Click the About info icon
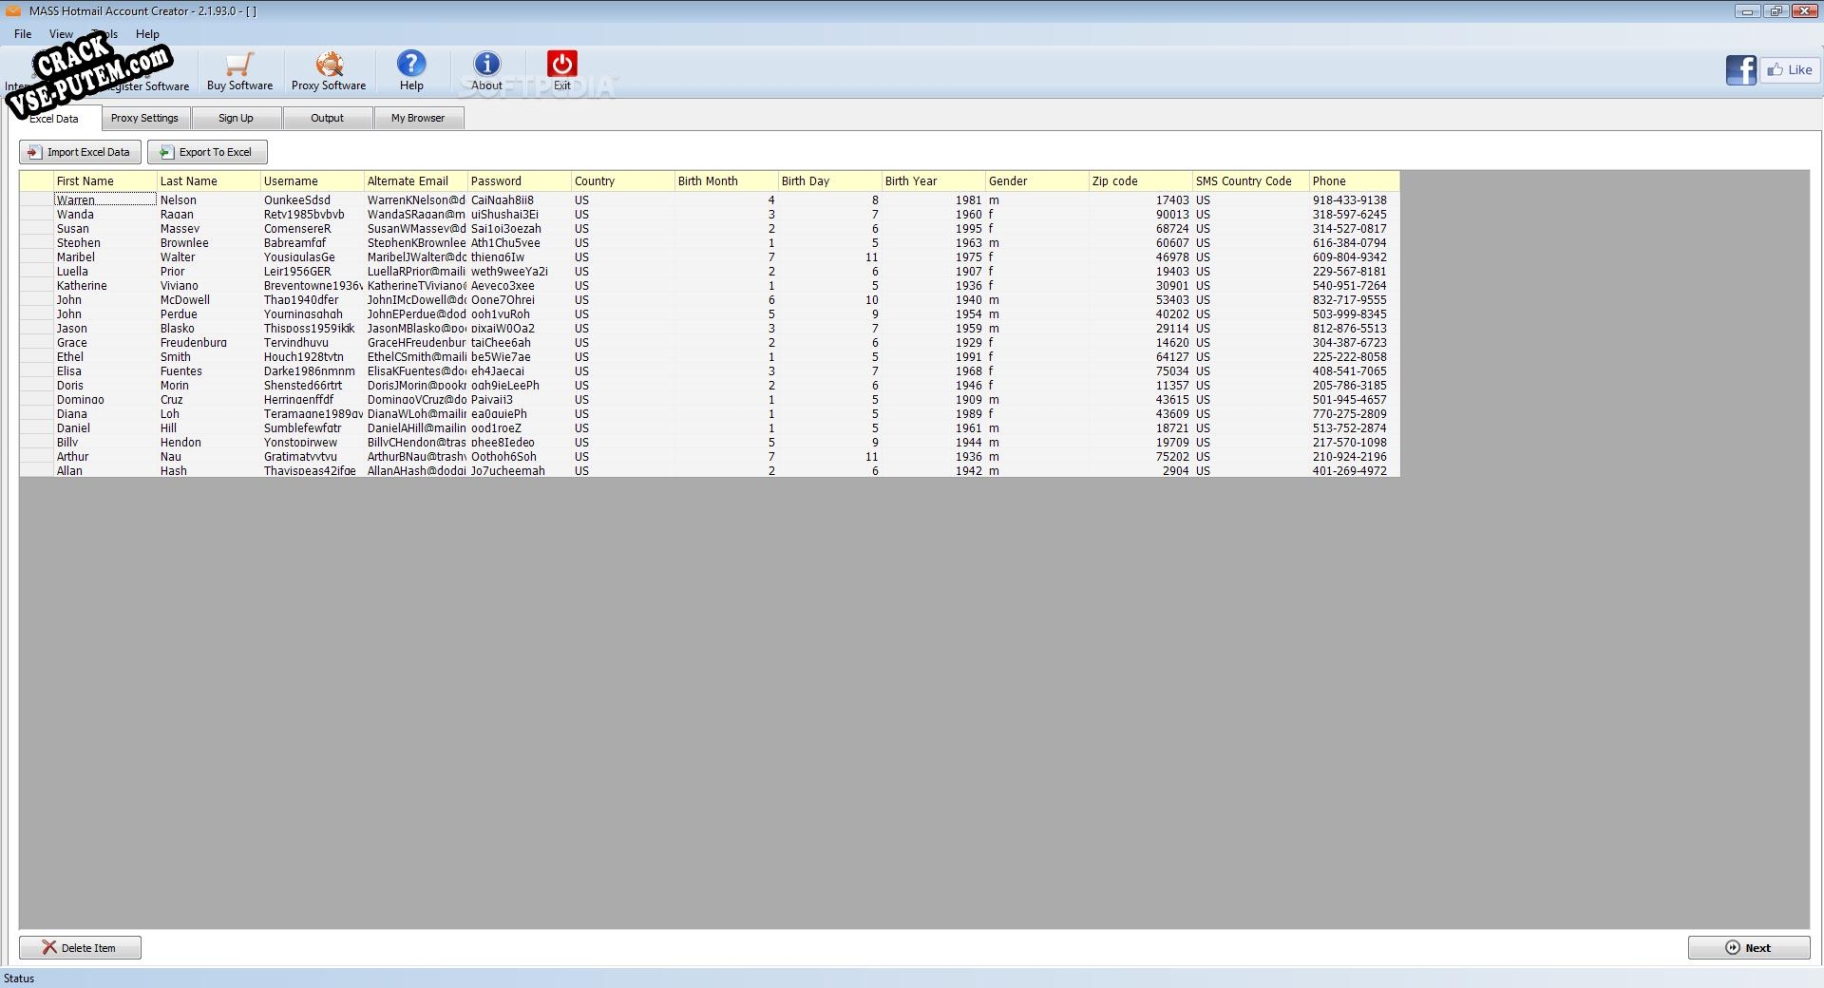The image size is (1824, 988). pyautogui.click(x=486, y=64)
